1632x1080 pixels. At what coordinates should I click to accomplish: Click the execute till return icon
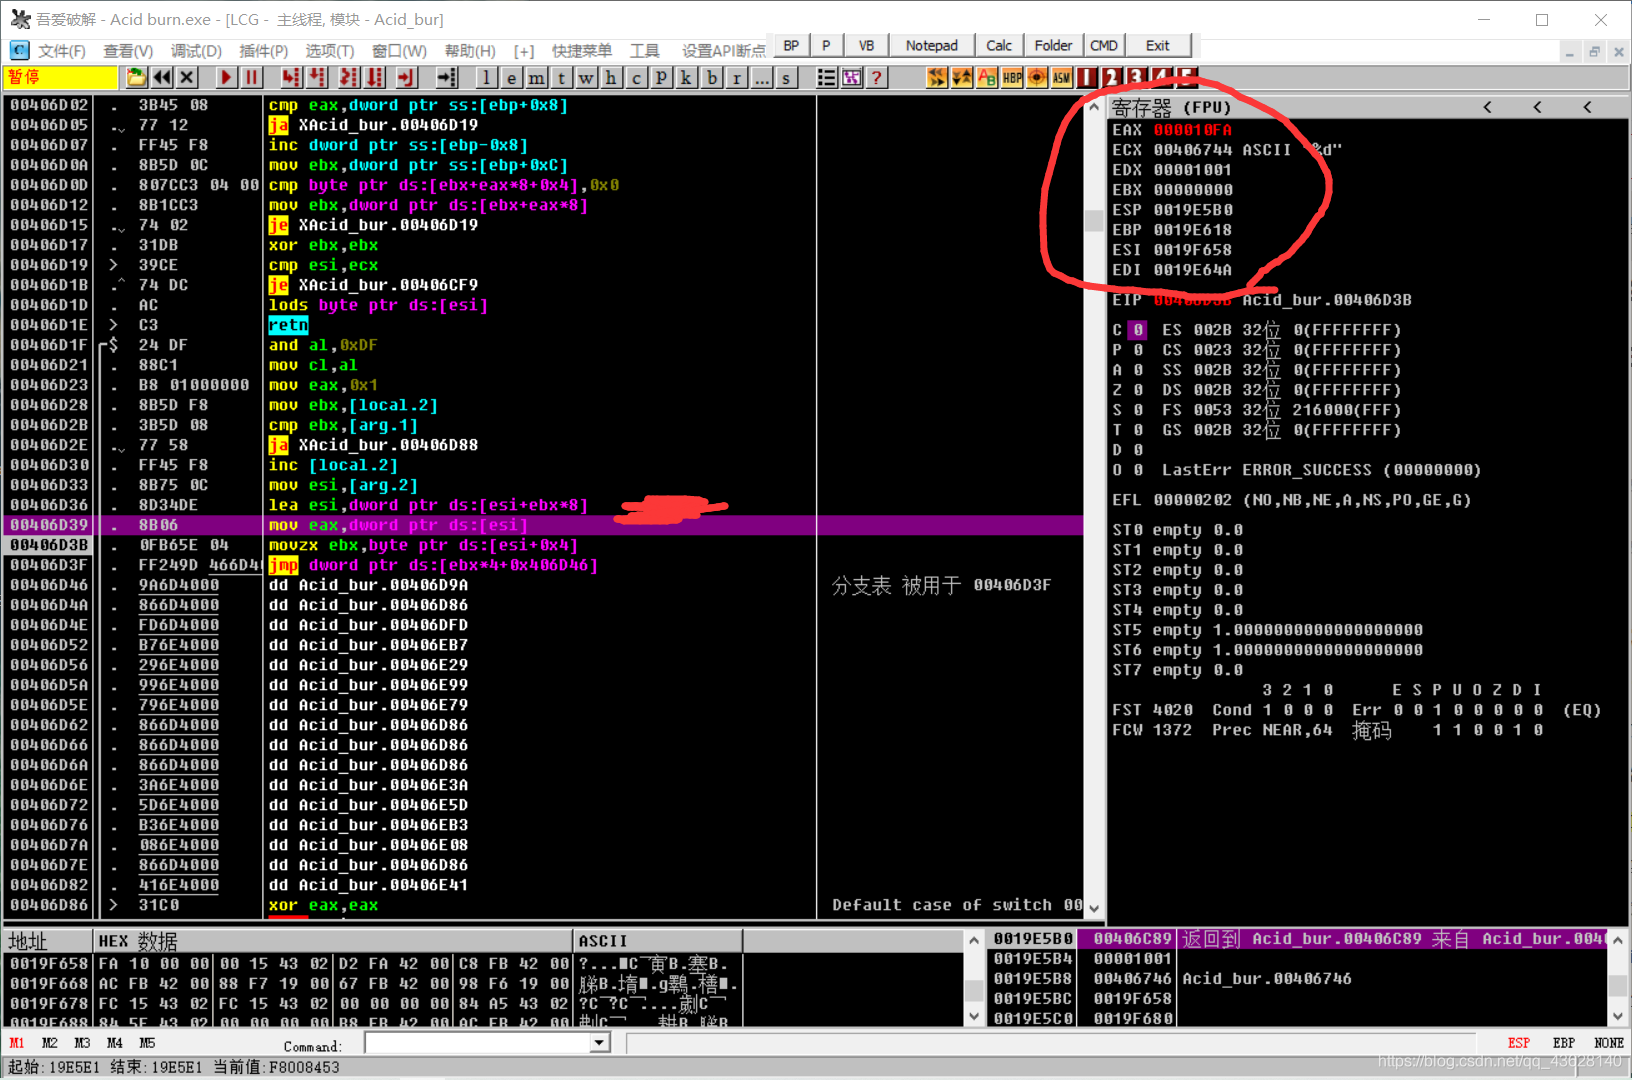[x=406, y=77]
